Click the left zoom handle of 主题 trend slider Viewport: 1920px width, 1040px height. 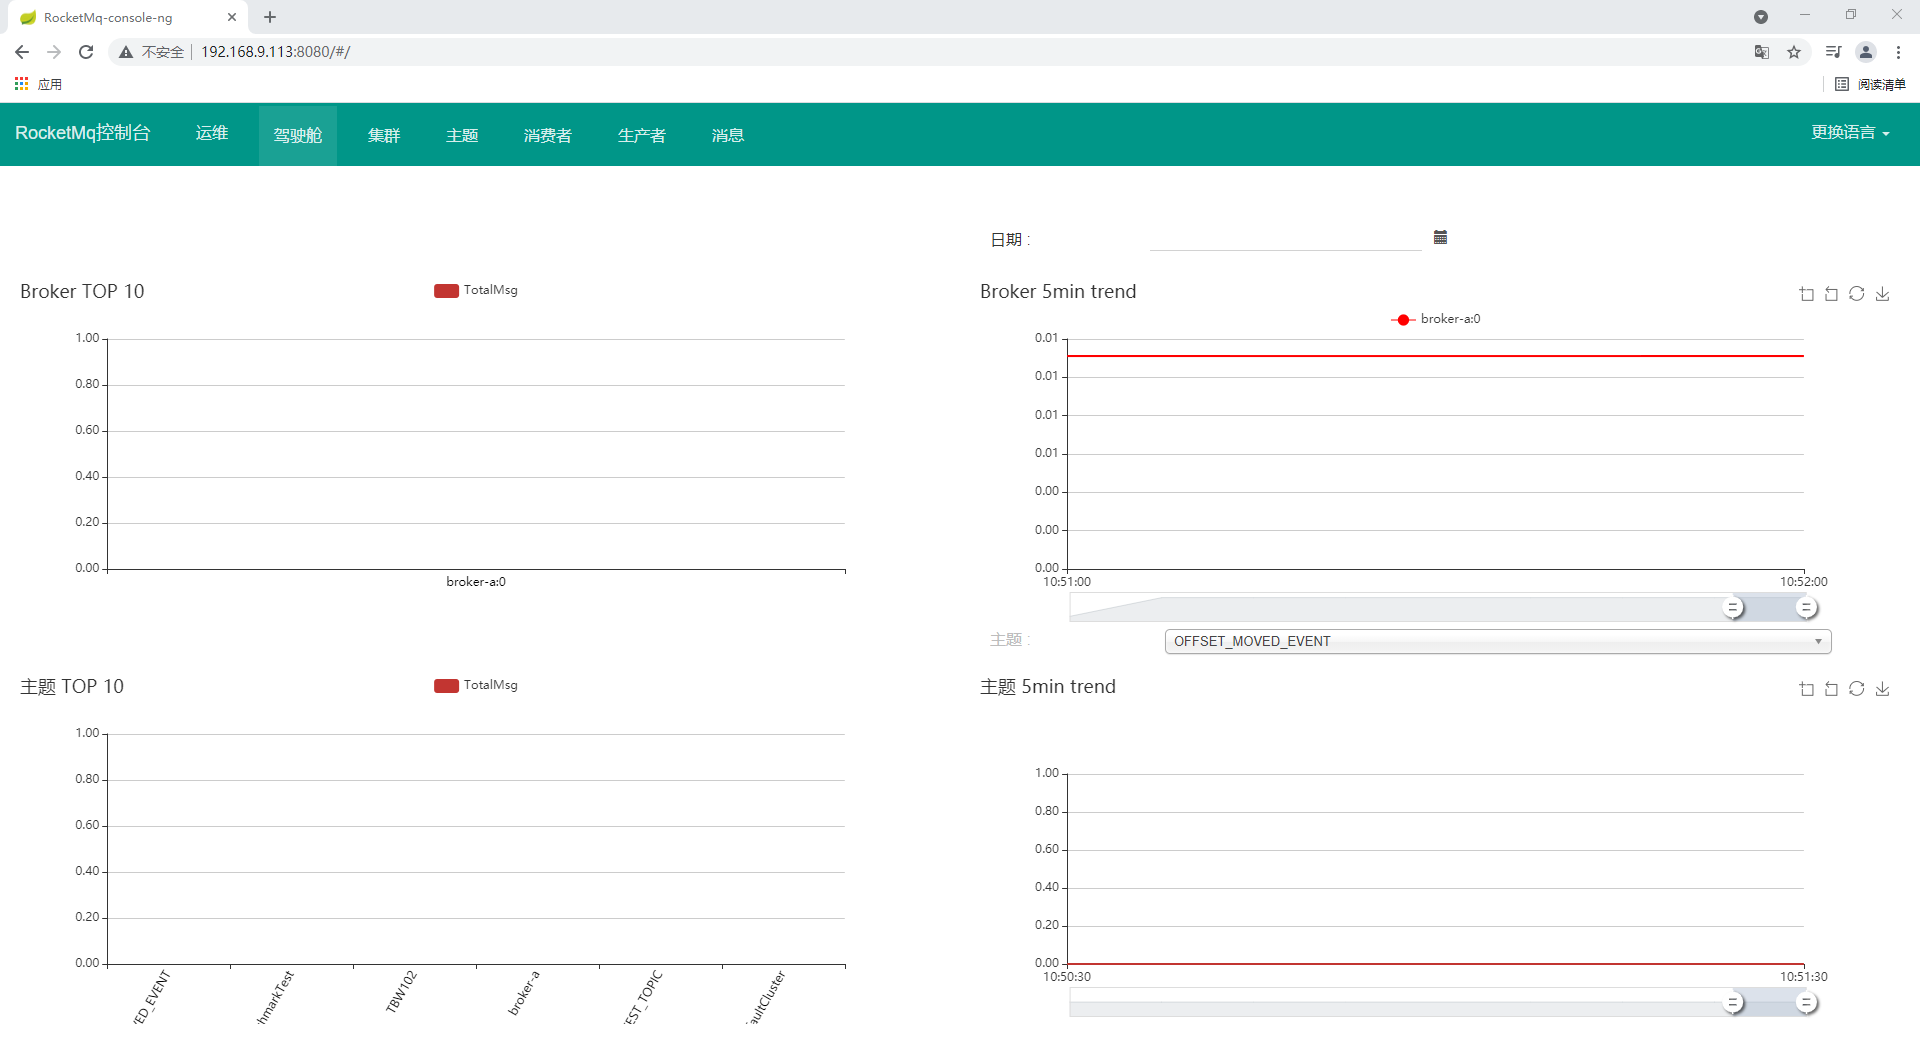click(x=1733, y=1002)
